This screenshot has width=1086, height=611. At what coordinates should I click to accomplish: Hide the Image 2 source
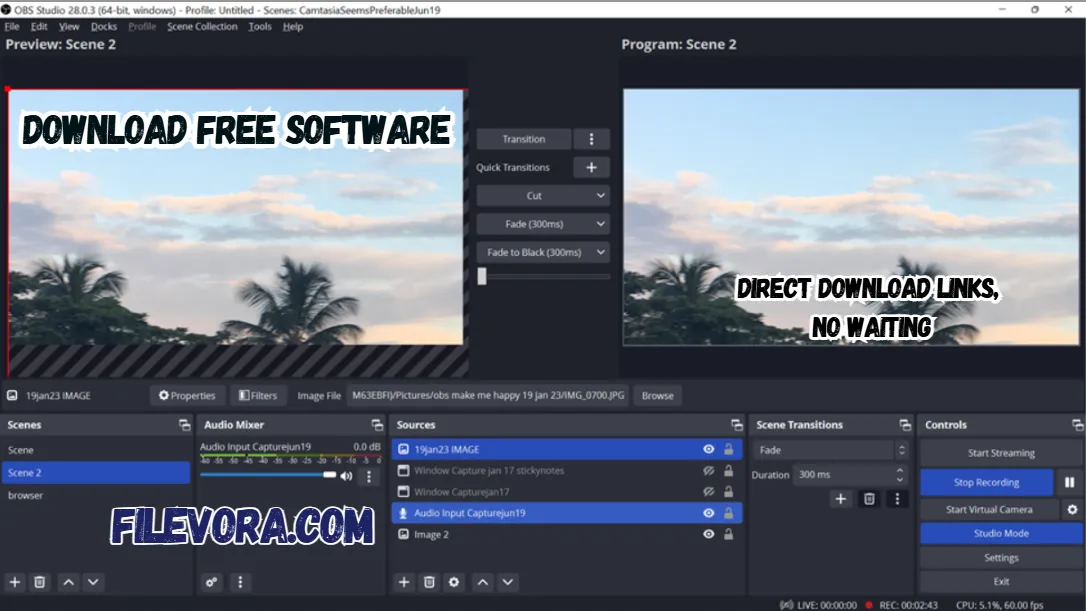tap(709, 534)
